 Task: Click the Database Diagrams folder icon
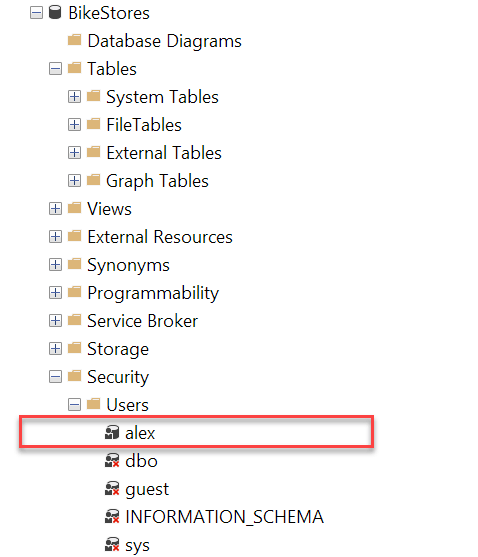[x=74, y=40]
